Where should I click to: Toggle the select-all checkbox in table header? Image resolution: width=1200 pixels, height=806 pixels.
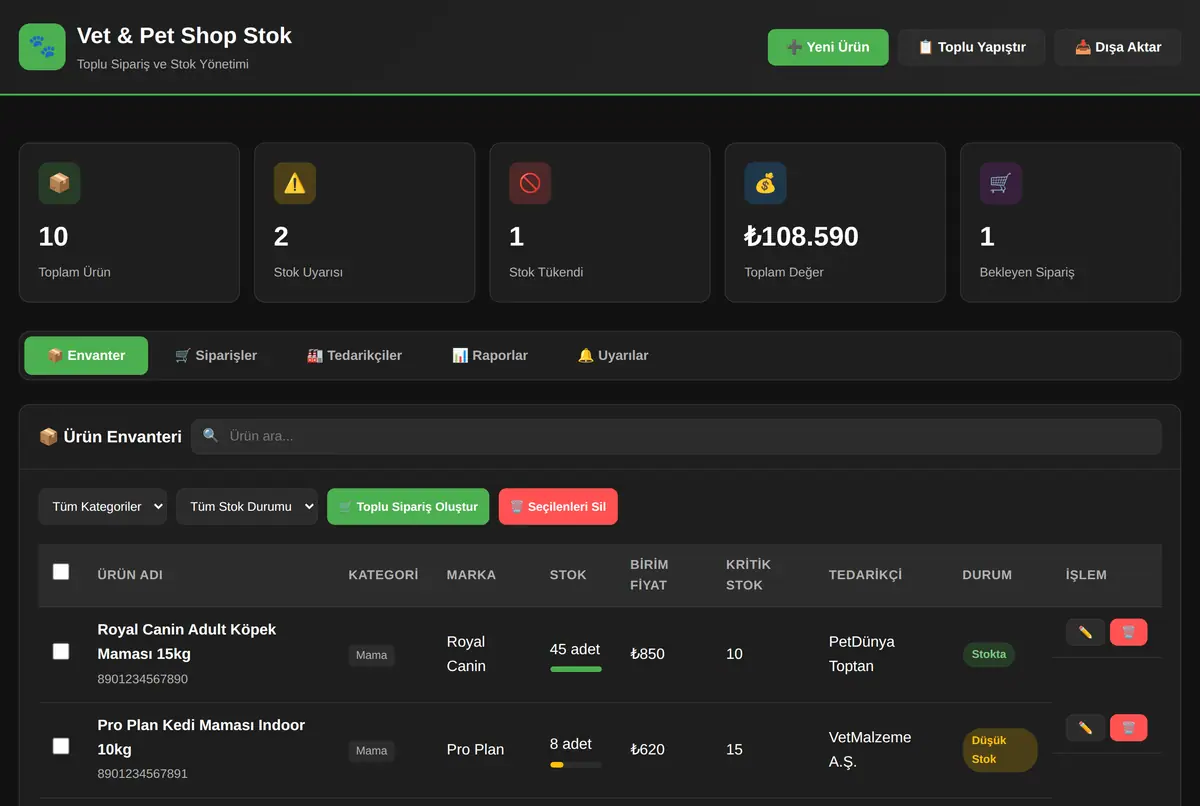(61, 572)
